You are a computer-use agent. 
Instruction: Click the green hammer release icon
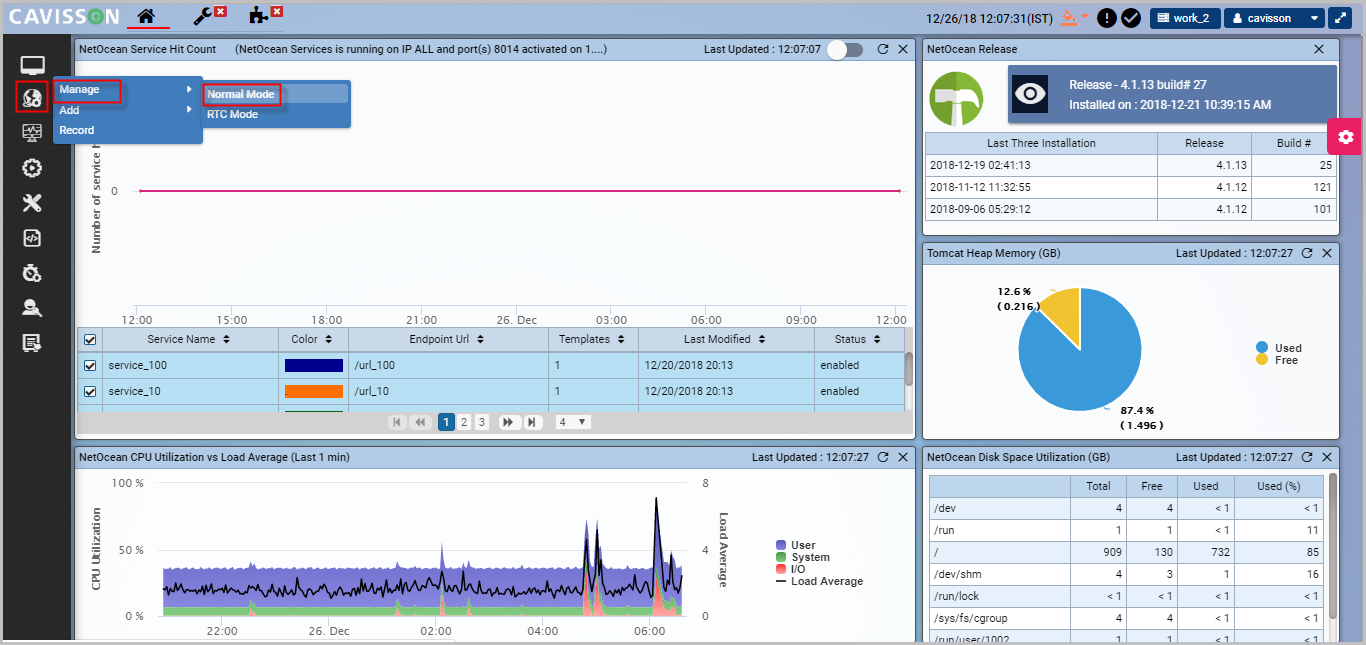pyautogui.click(x=958, y=98)
